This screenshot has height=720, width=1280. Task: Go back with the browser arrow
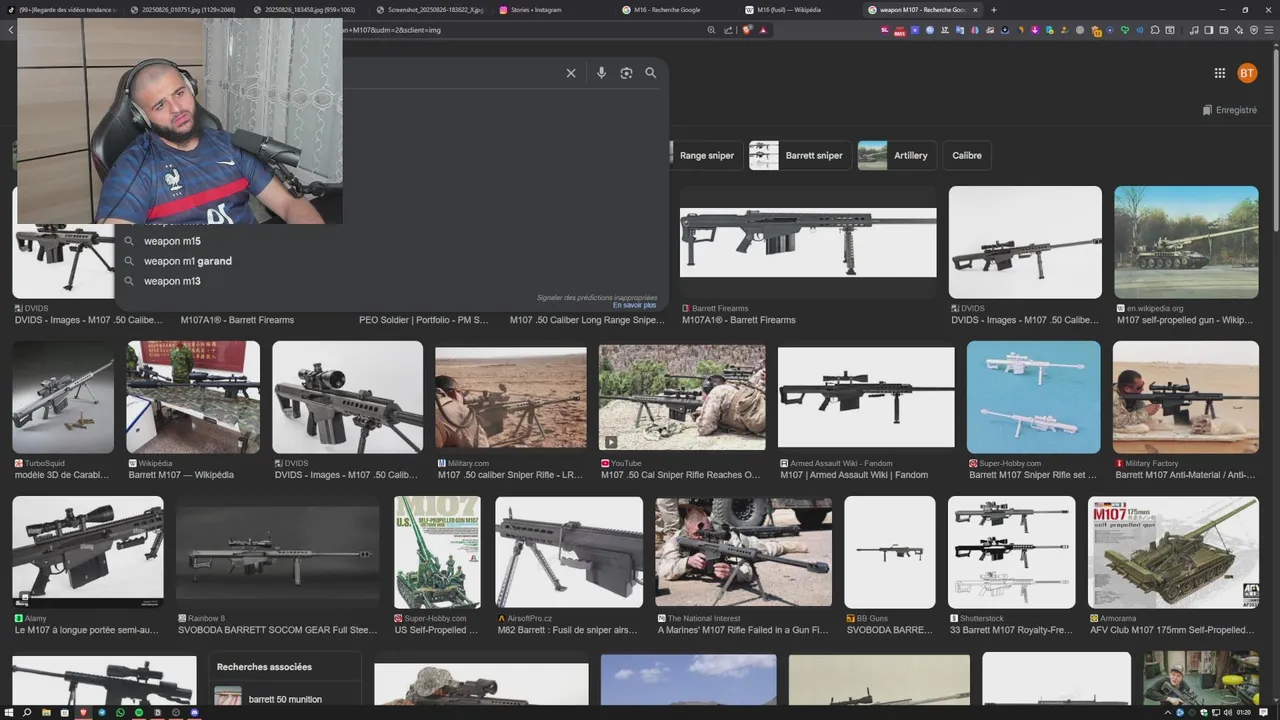[x=10, y=30]
